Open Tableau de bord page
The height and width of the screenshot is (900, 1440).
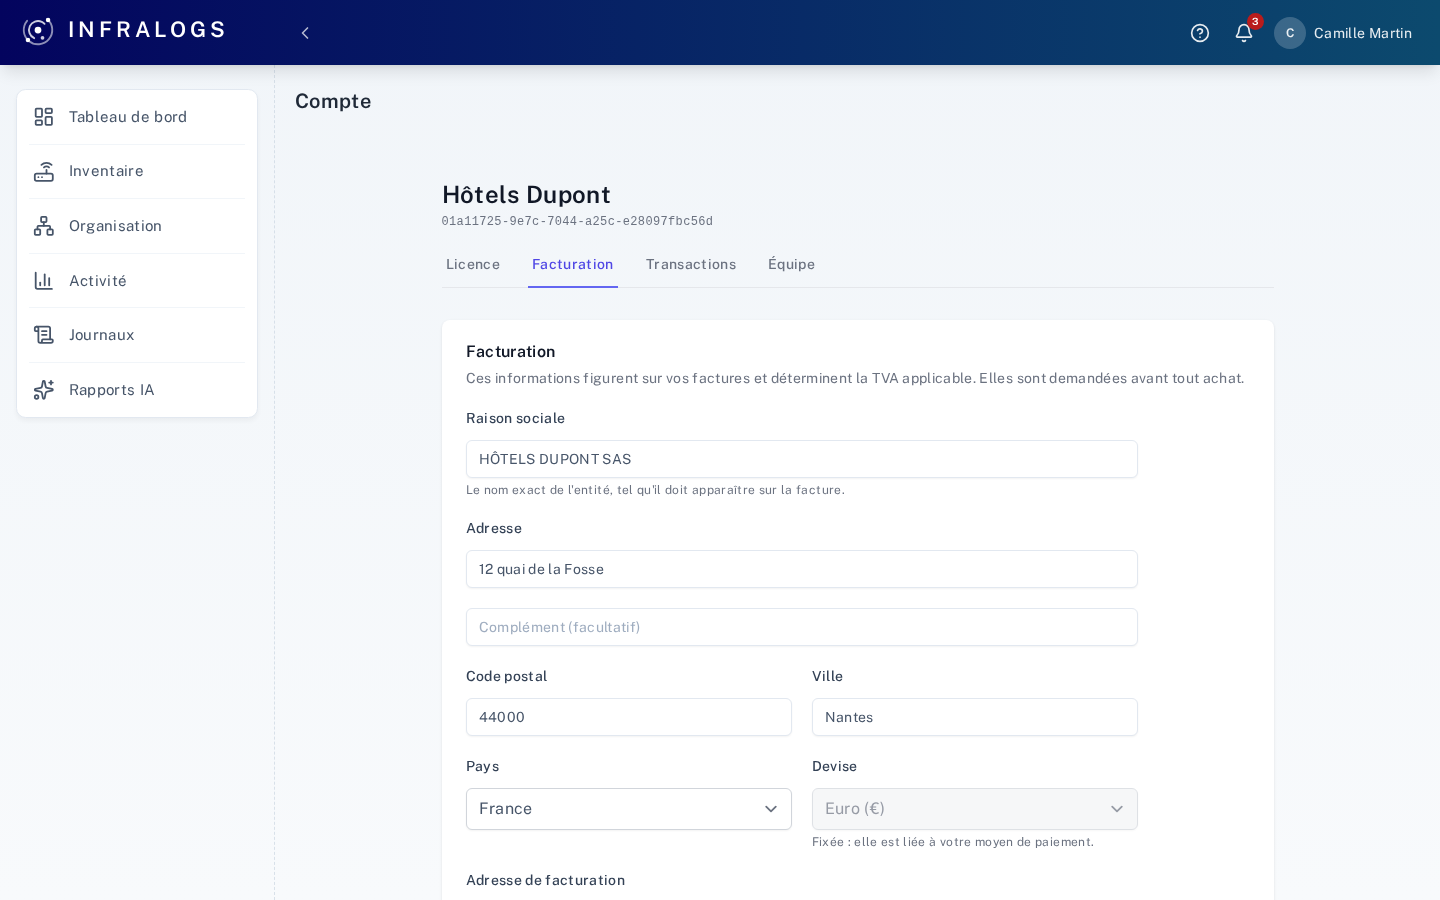pyautogui.click(x=137, y=117)
